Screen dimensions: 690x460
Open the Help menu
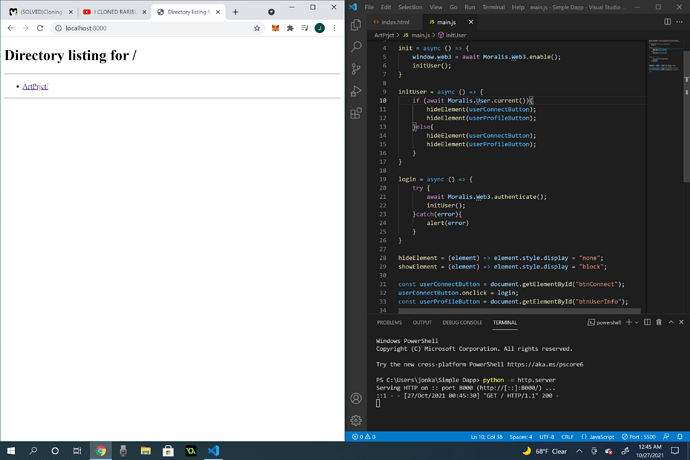pyautogui.click(x=518, y=7)
